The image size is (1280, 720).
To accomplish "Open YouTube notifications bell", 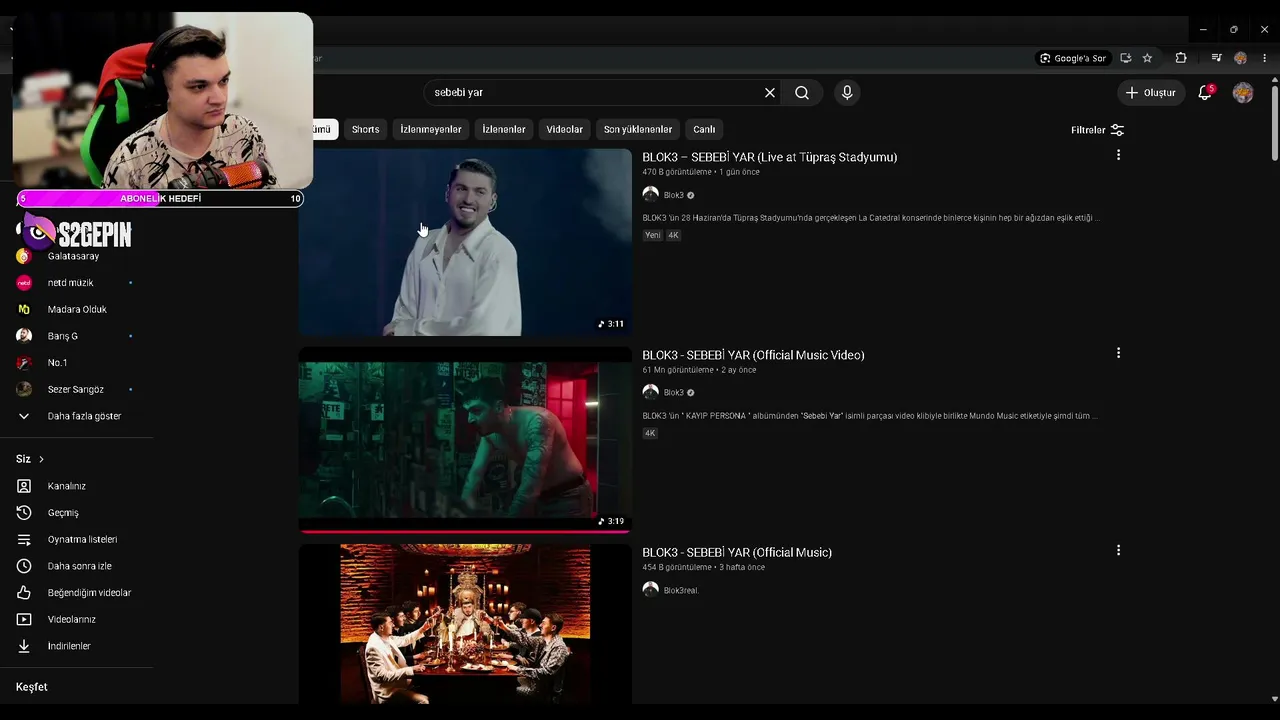I will tap(1205, 92).
